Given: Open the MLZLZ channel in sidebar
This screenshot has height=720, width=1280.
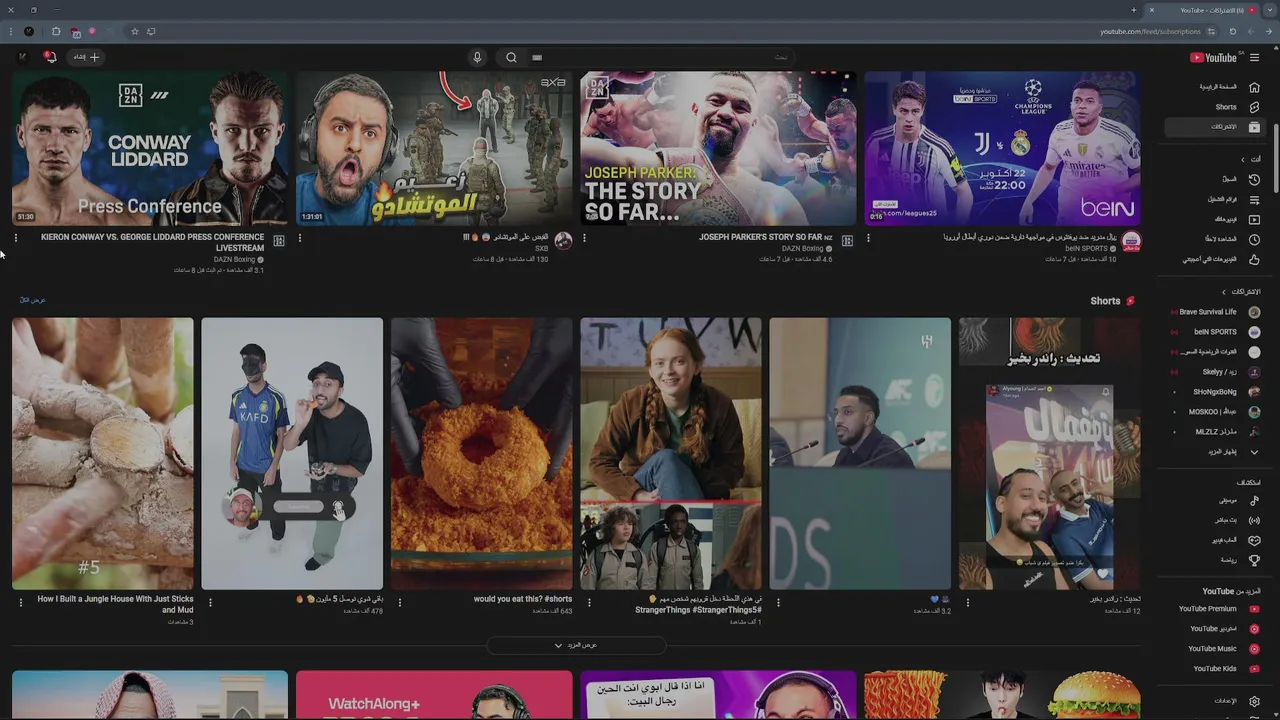Looking at the screenshot, I should click(1213, 432).
